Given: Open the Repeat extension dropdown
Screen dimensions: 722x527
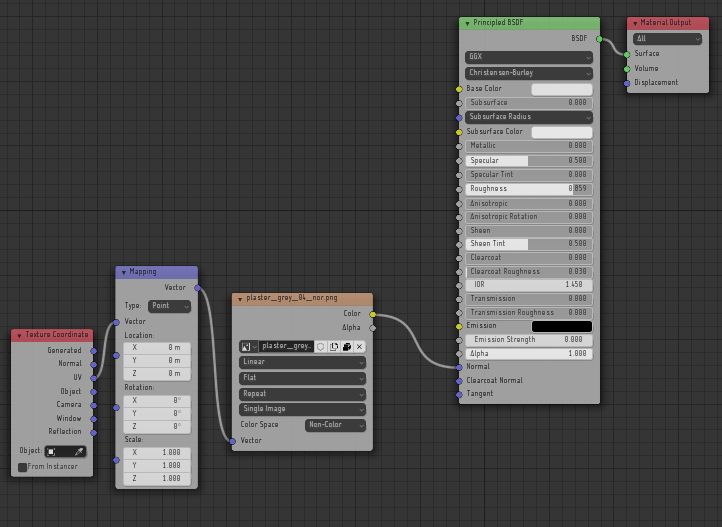Looking at the screenshot, I should point(303,394).
